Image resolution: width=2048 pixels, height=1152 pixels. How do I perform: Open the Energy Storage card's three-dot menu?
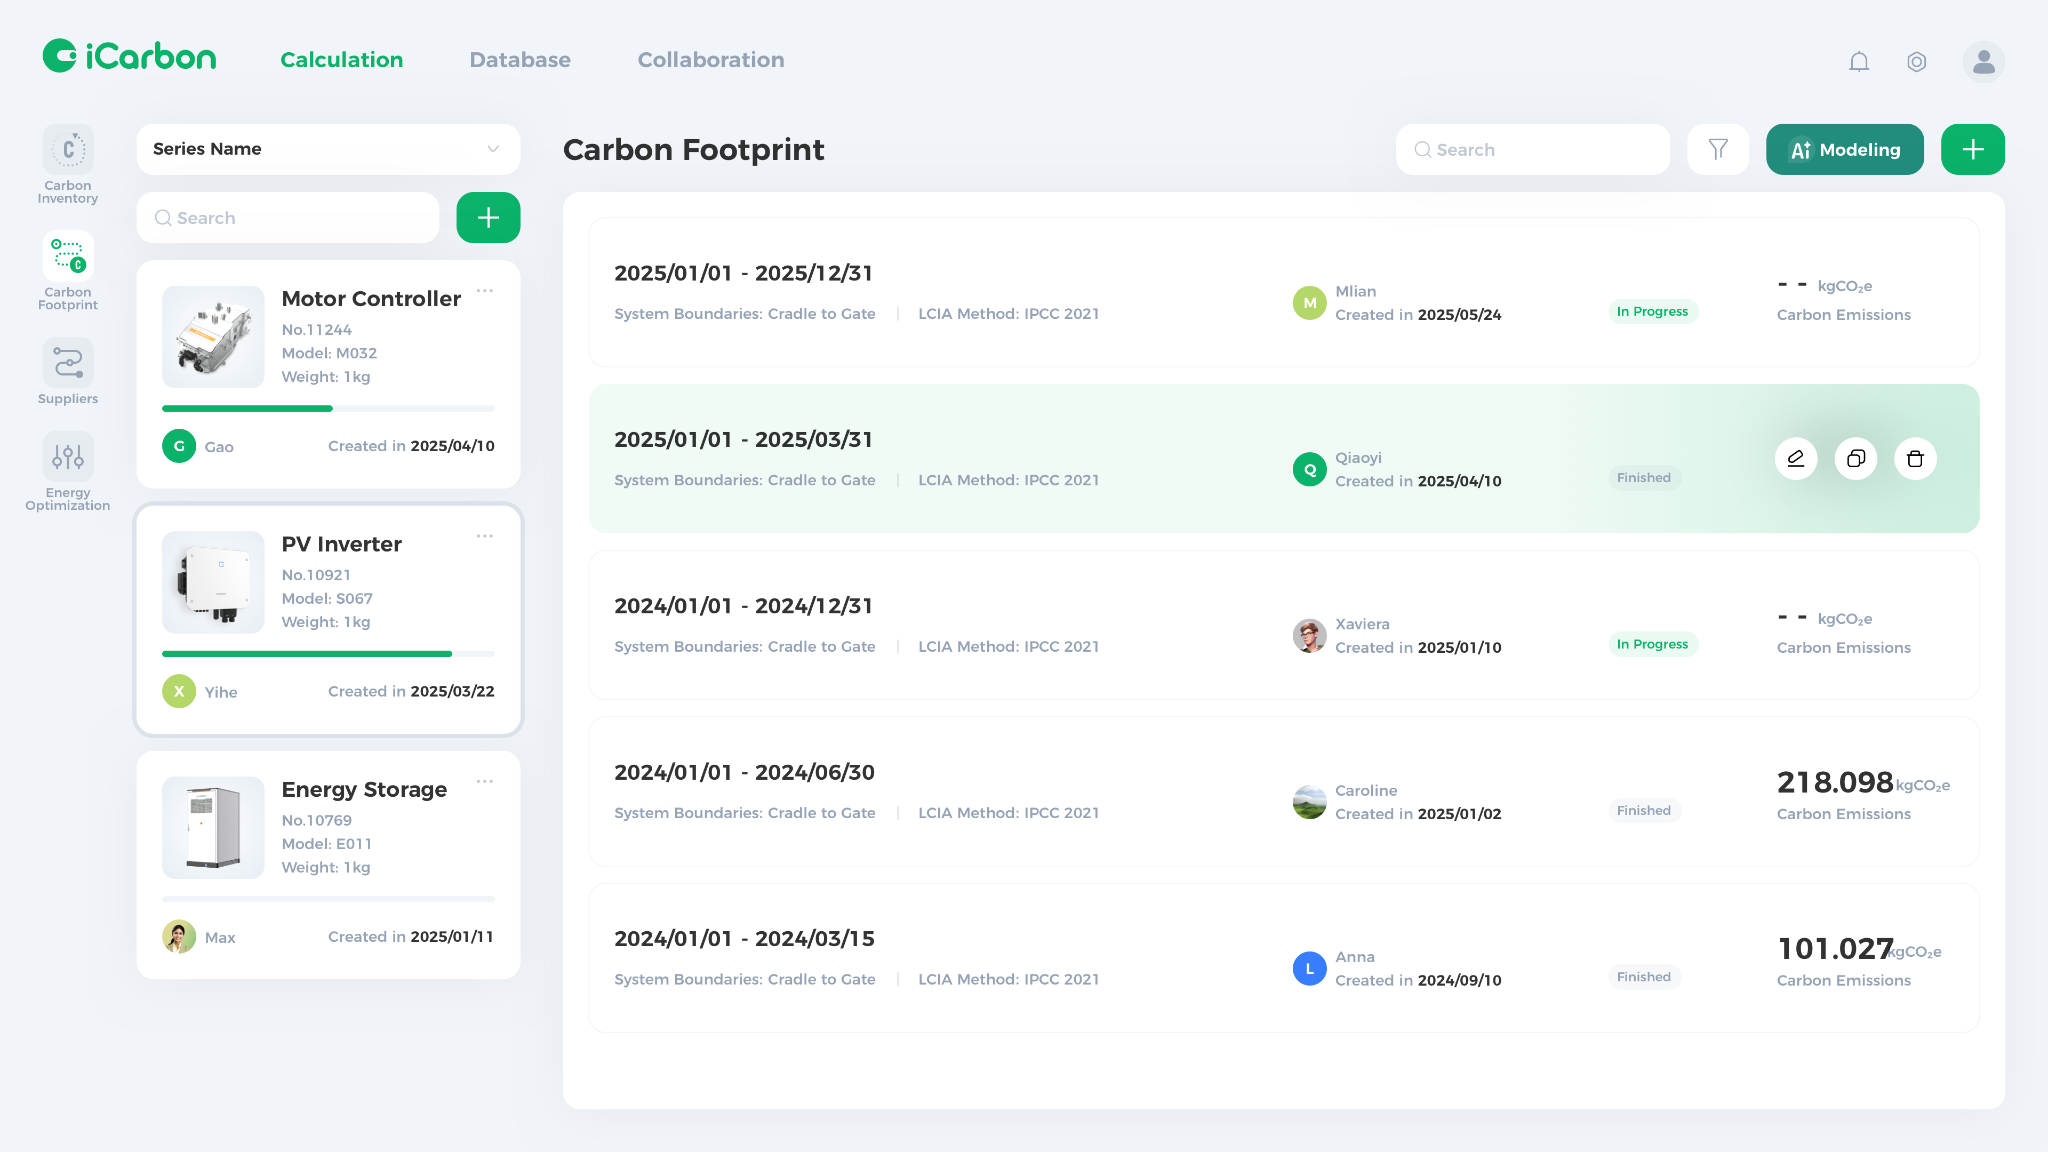485,782
